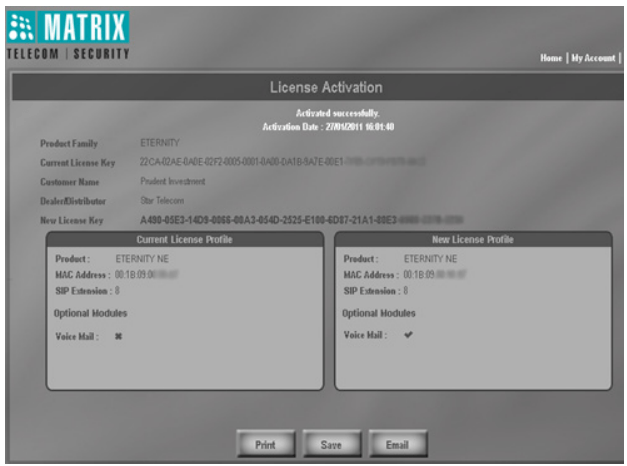Click the Matrix Telecom Security logo

click(x=68, y=36)
